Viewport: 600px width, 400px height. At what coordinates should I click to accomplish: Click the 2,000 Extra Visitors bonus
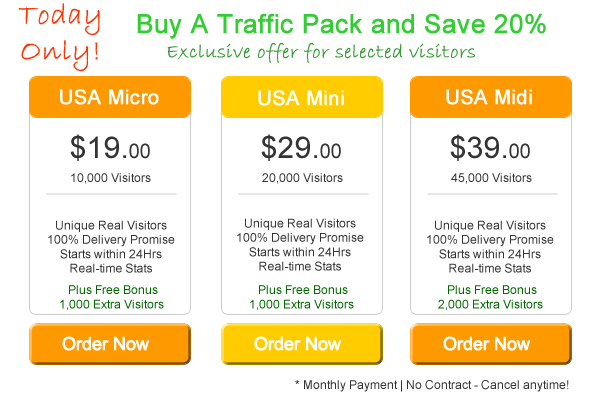tap(490, 304)
